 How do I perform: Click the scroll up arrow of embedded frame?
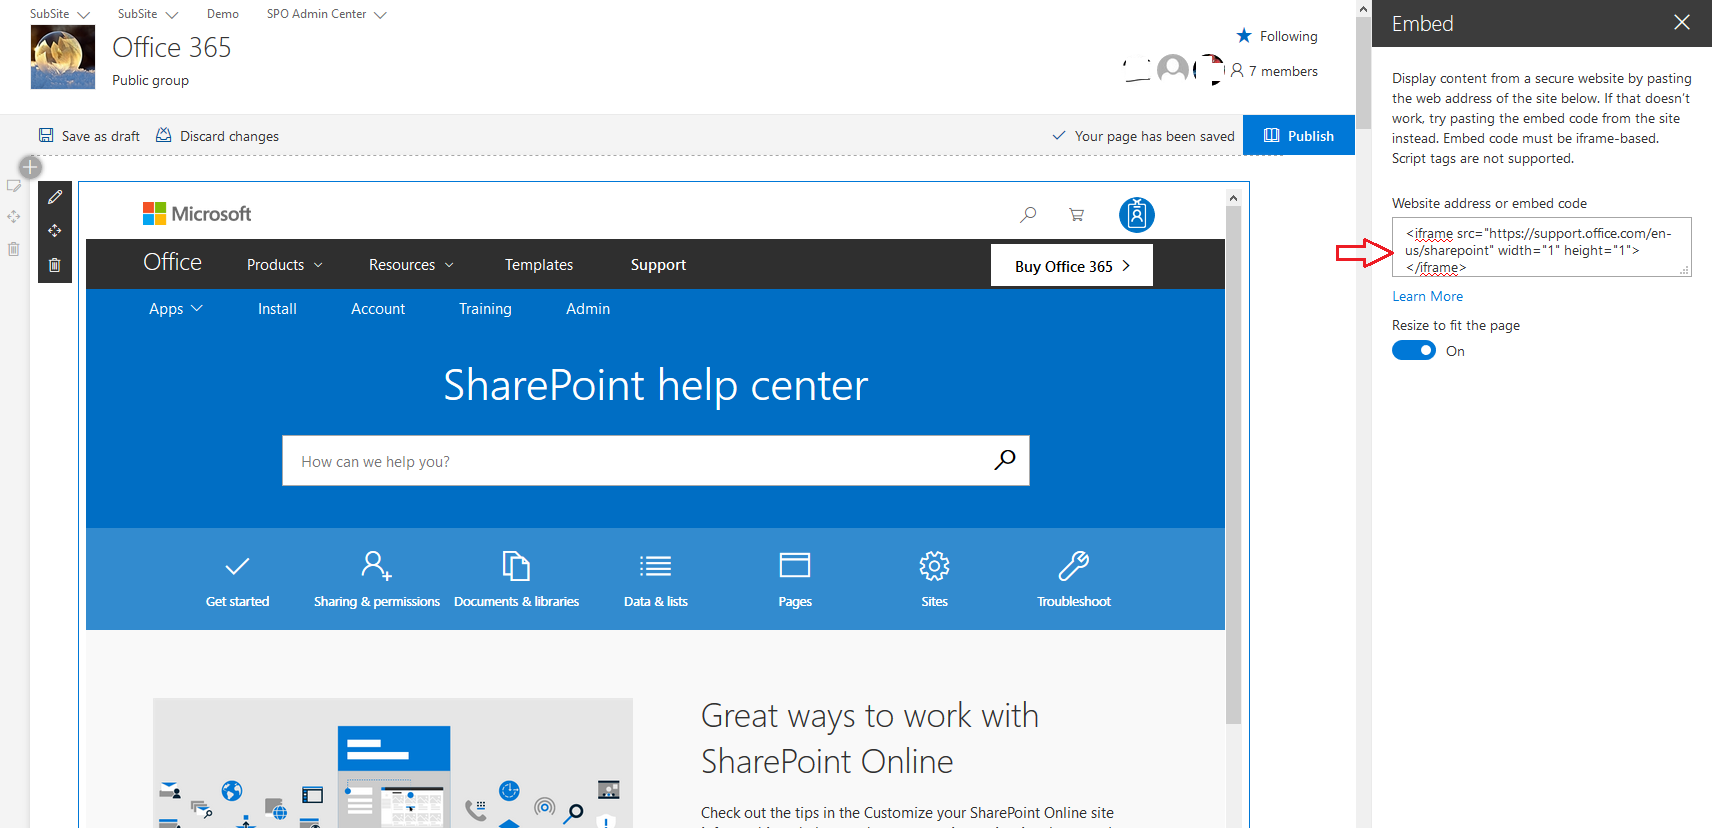[x=1233, y=198]
